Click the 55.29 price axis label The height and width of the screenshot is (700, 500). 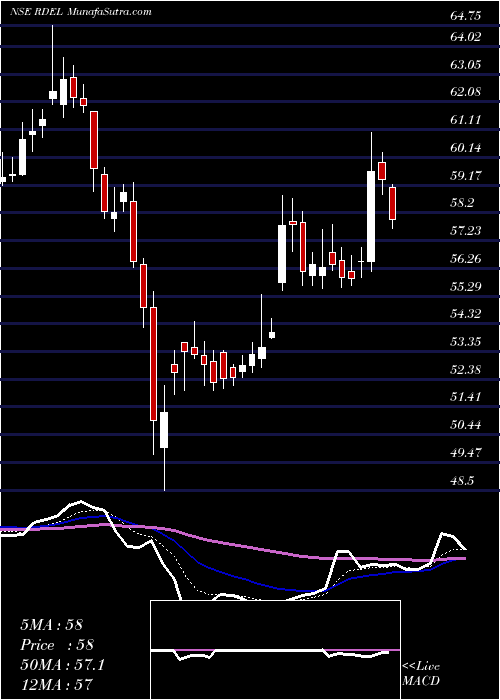pyautogui.click(x=466, y=286)
